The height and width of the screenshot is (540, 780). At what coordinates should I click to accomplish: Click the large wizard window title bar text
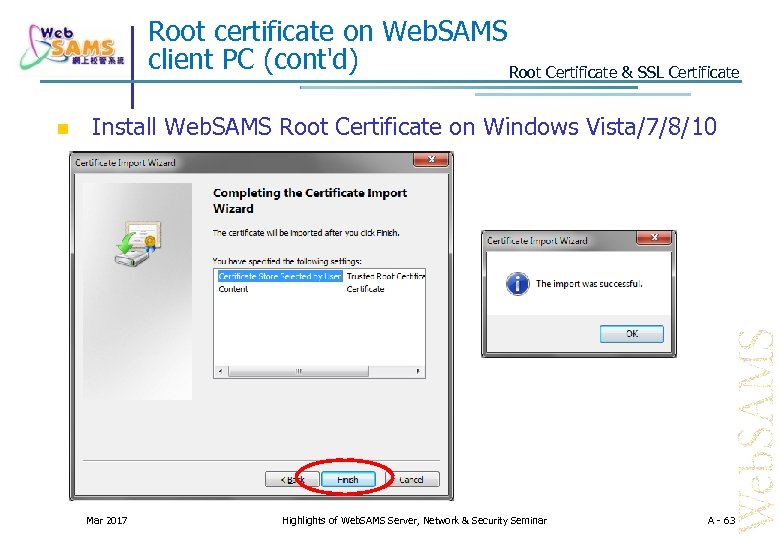coord(125,163)
